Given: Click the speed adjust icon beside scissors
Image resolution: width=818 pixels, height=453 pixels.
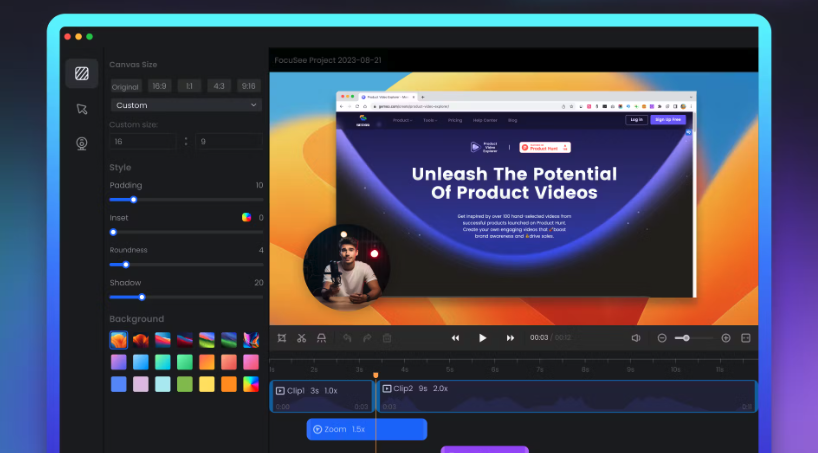Looking at the screenshot, I should pyautogui.click(x=321, y=338).
